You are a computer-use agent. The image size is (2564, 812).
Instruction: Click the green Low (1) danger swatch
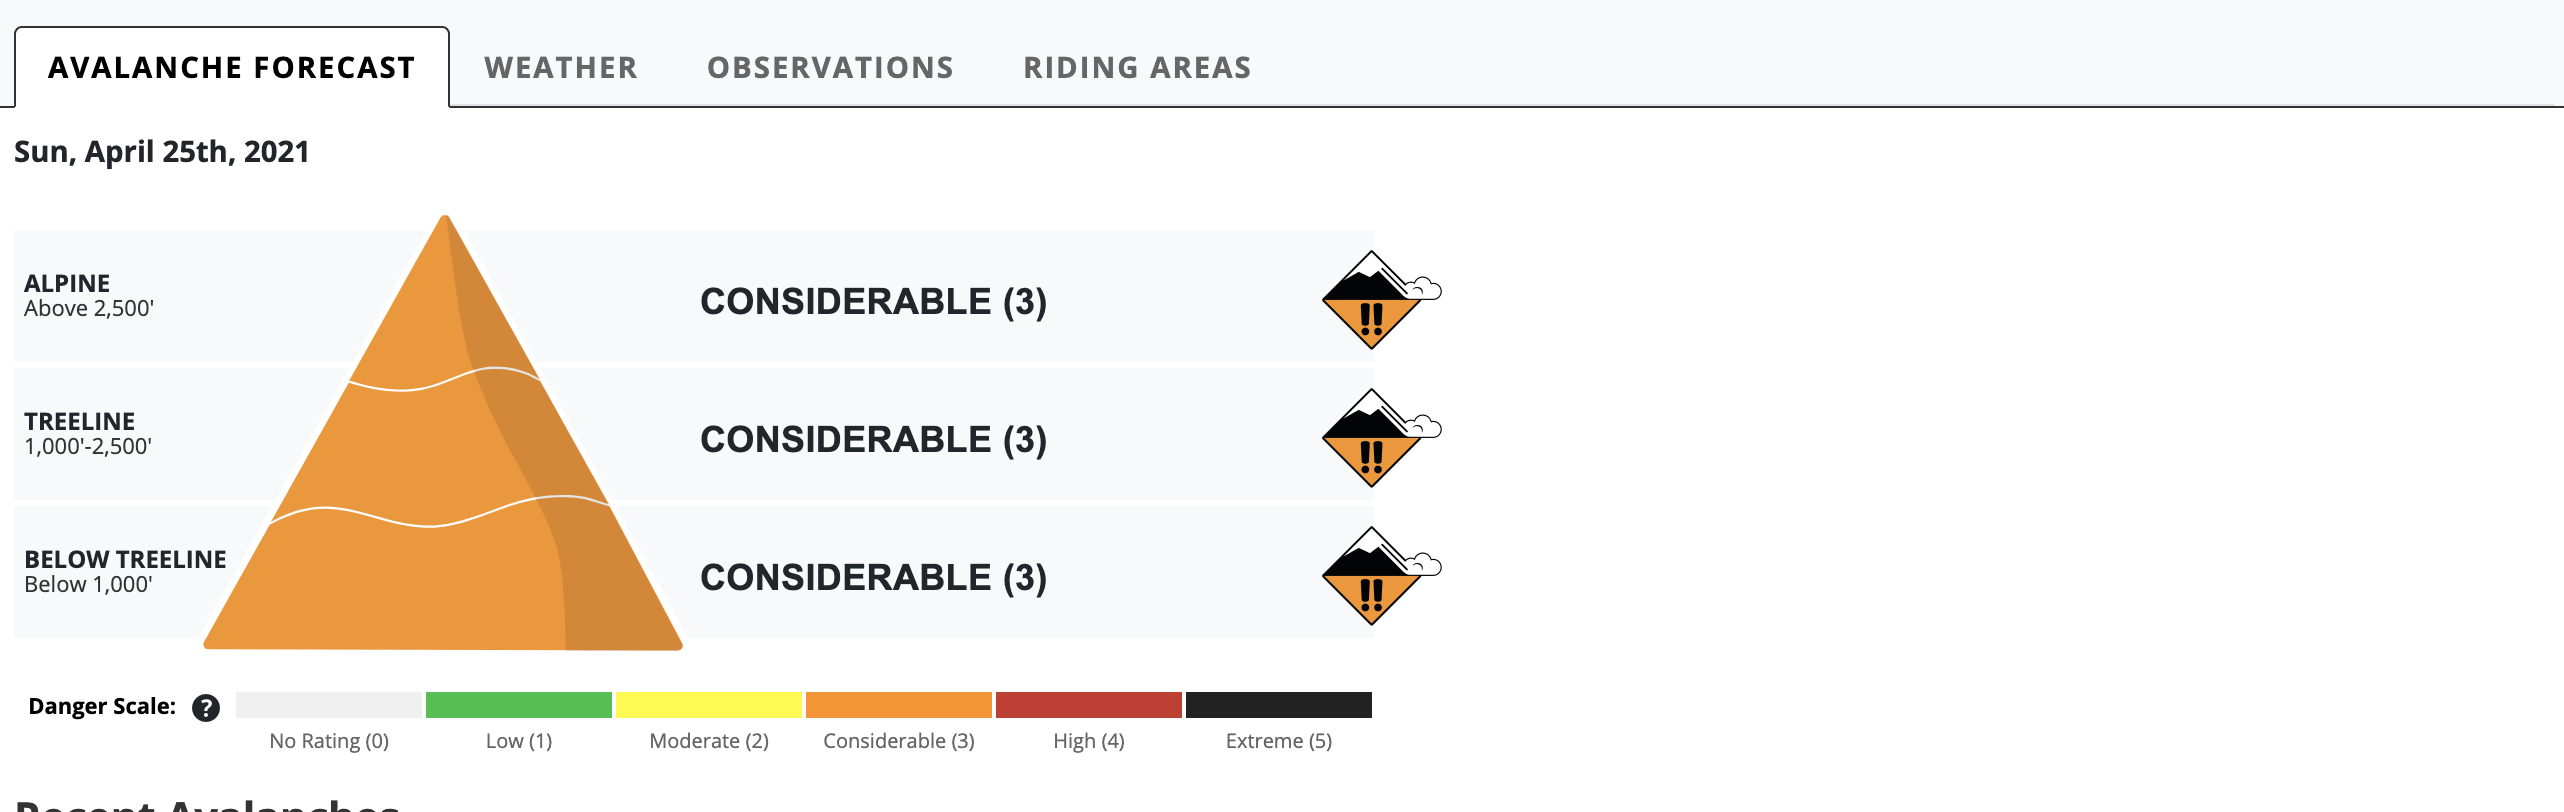[x=519, y=705]
